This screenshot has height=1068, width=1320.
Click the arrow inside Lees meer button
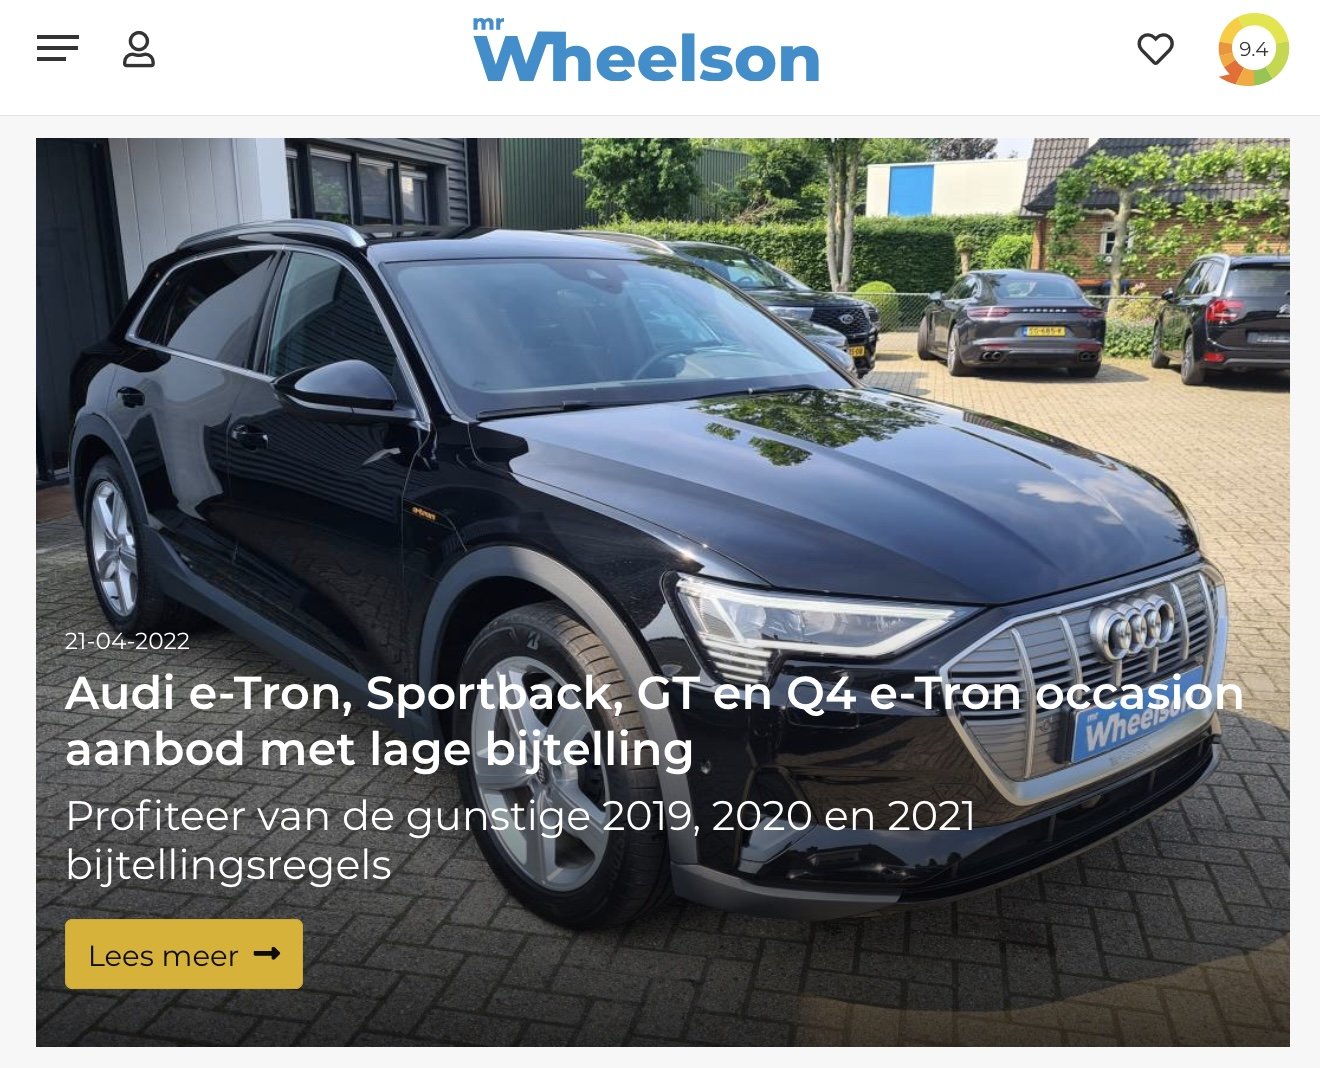(267, 954)
